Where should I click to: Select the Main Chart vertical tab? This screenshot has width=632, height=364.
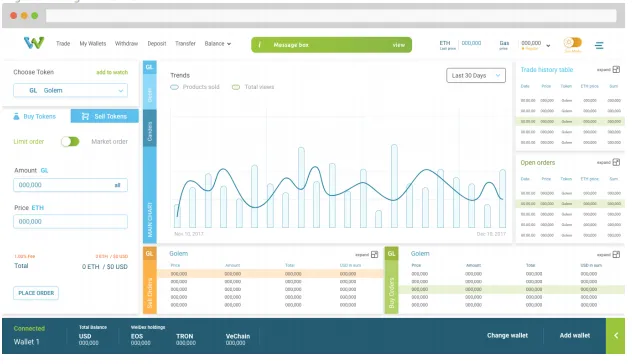pyautogui.click(x=150, y=195)
